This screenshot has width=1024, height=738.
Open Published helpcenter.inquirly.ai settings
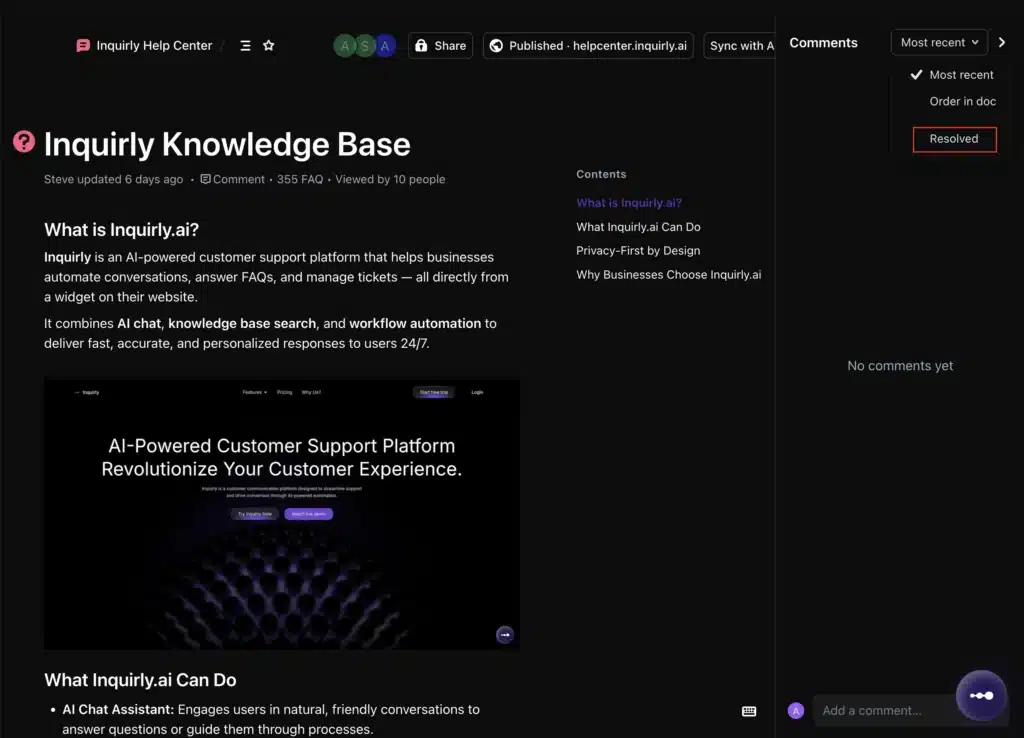tap(588, 46)
